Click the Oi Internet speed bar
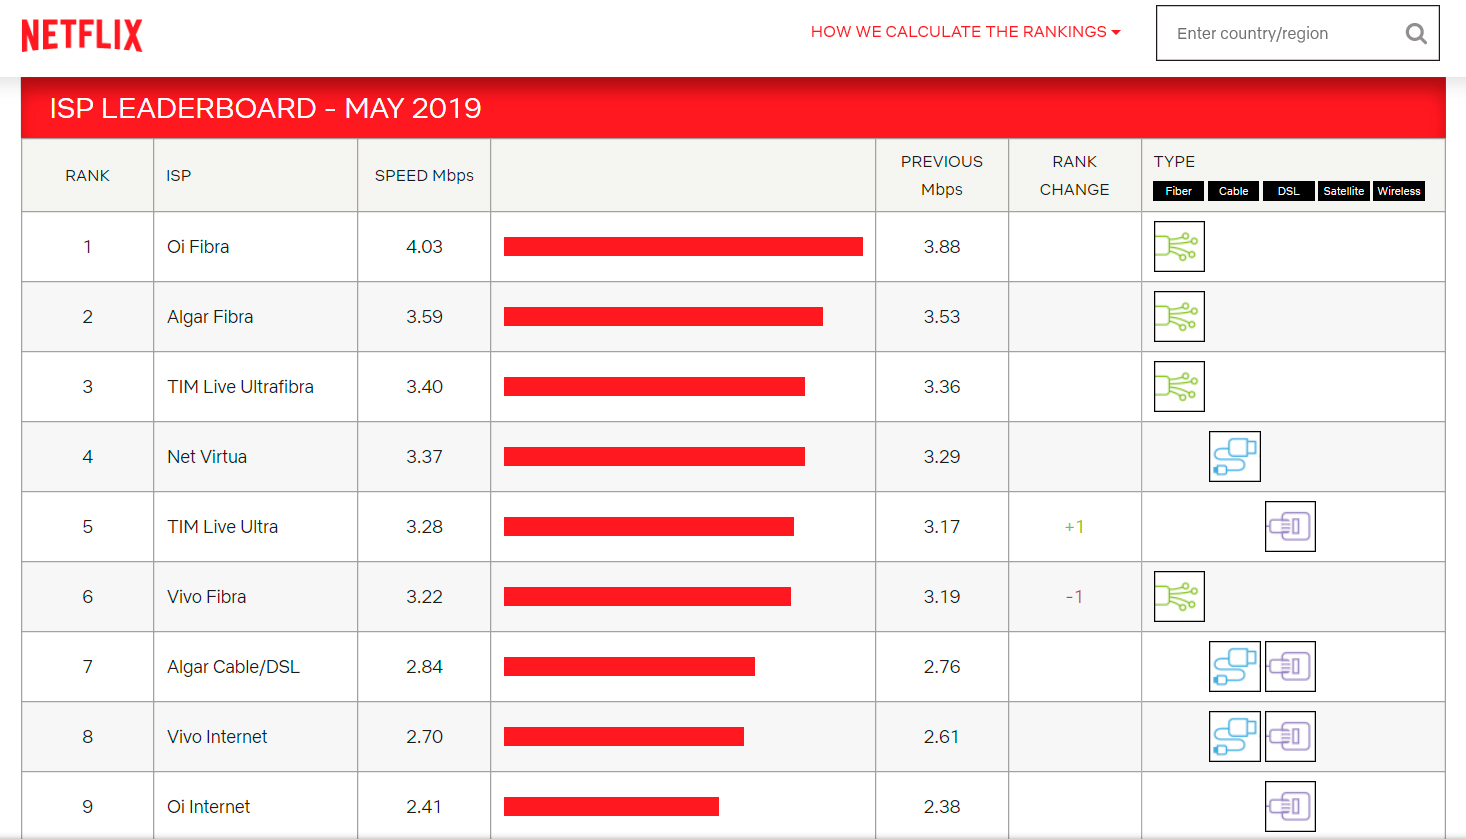 tap(611, 806)
